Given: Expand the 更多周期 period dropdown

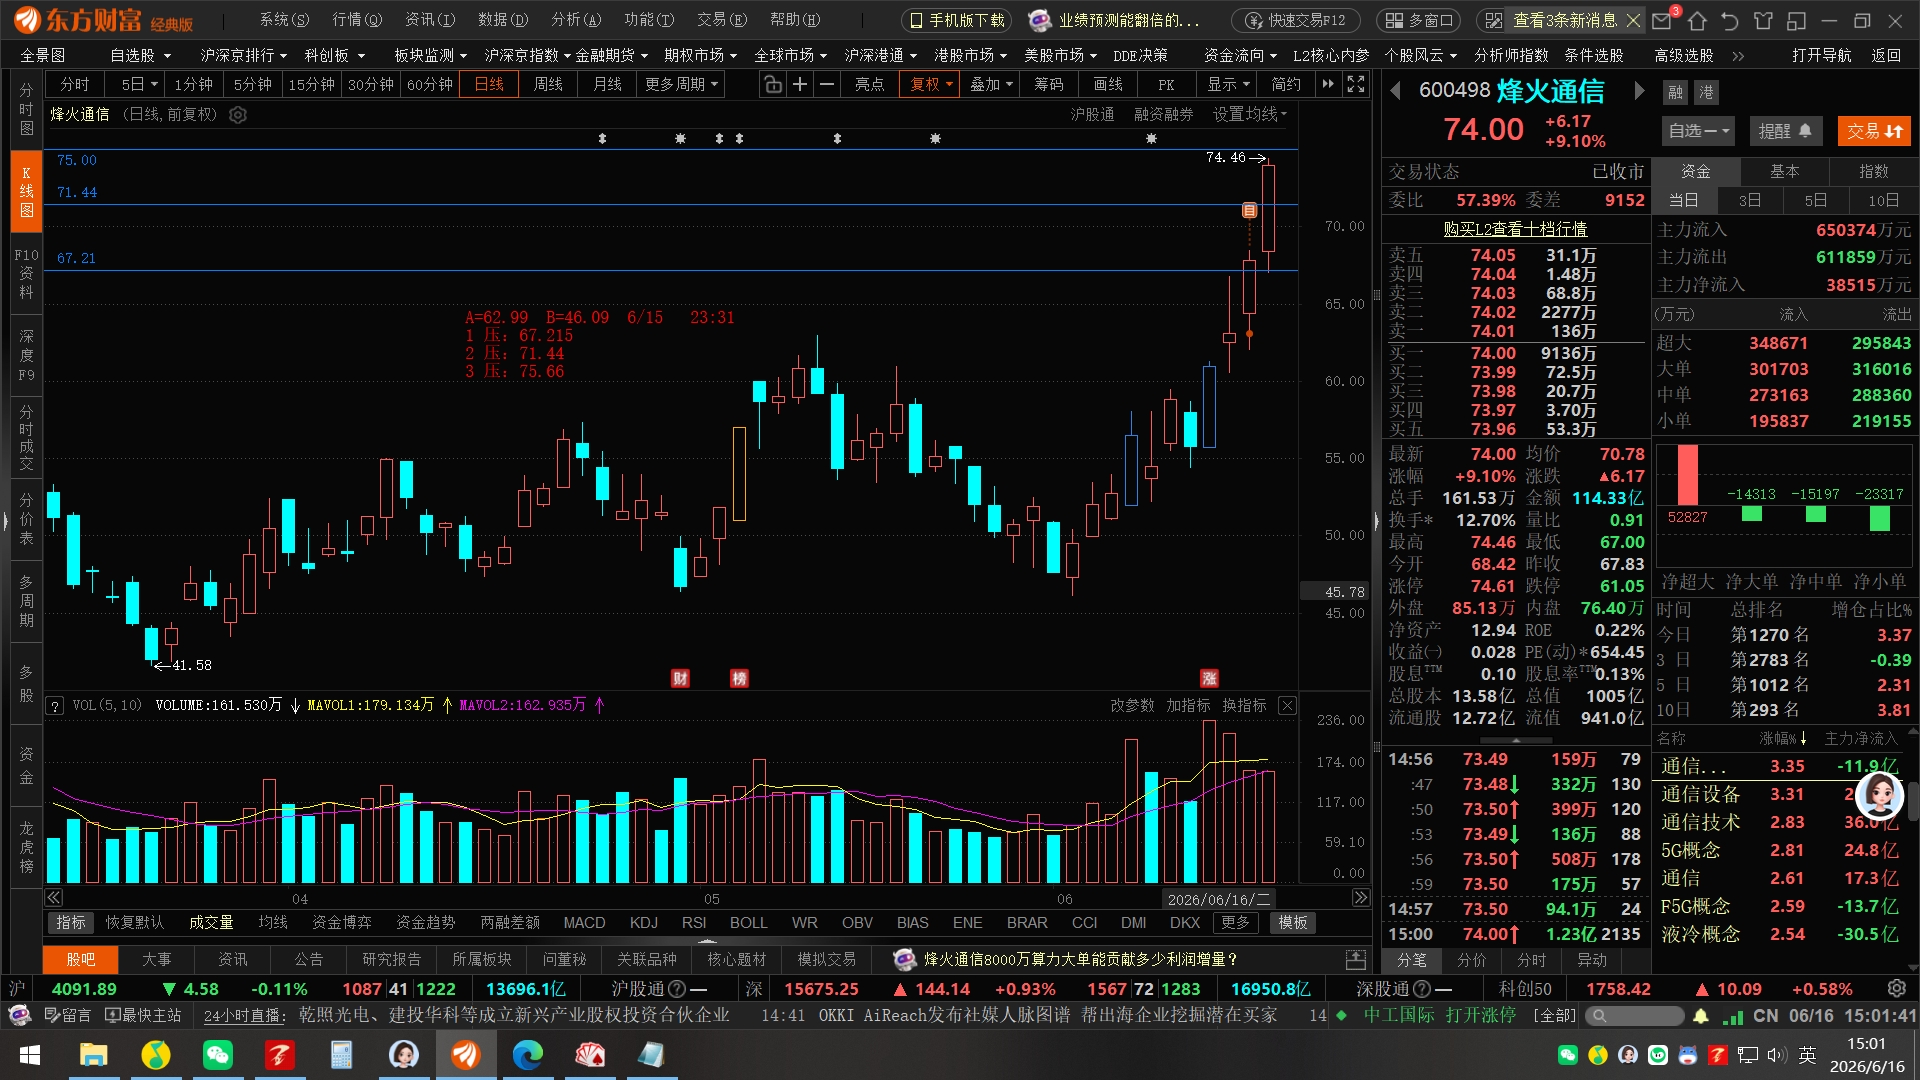Looking at the screenshot, I should (681, 85).
